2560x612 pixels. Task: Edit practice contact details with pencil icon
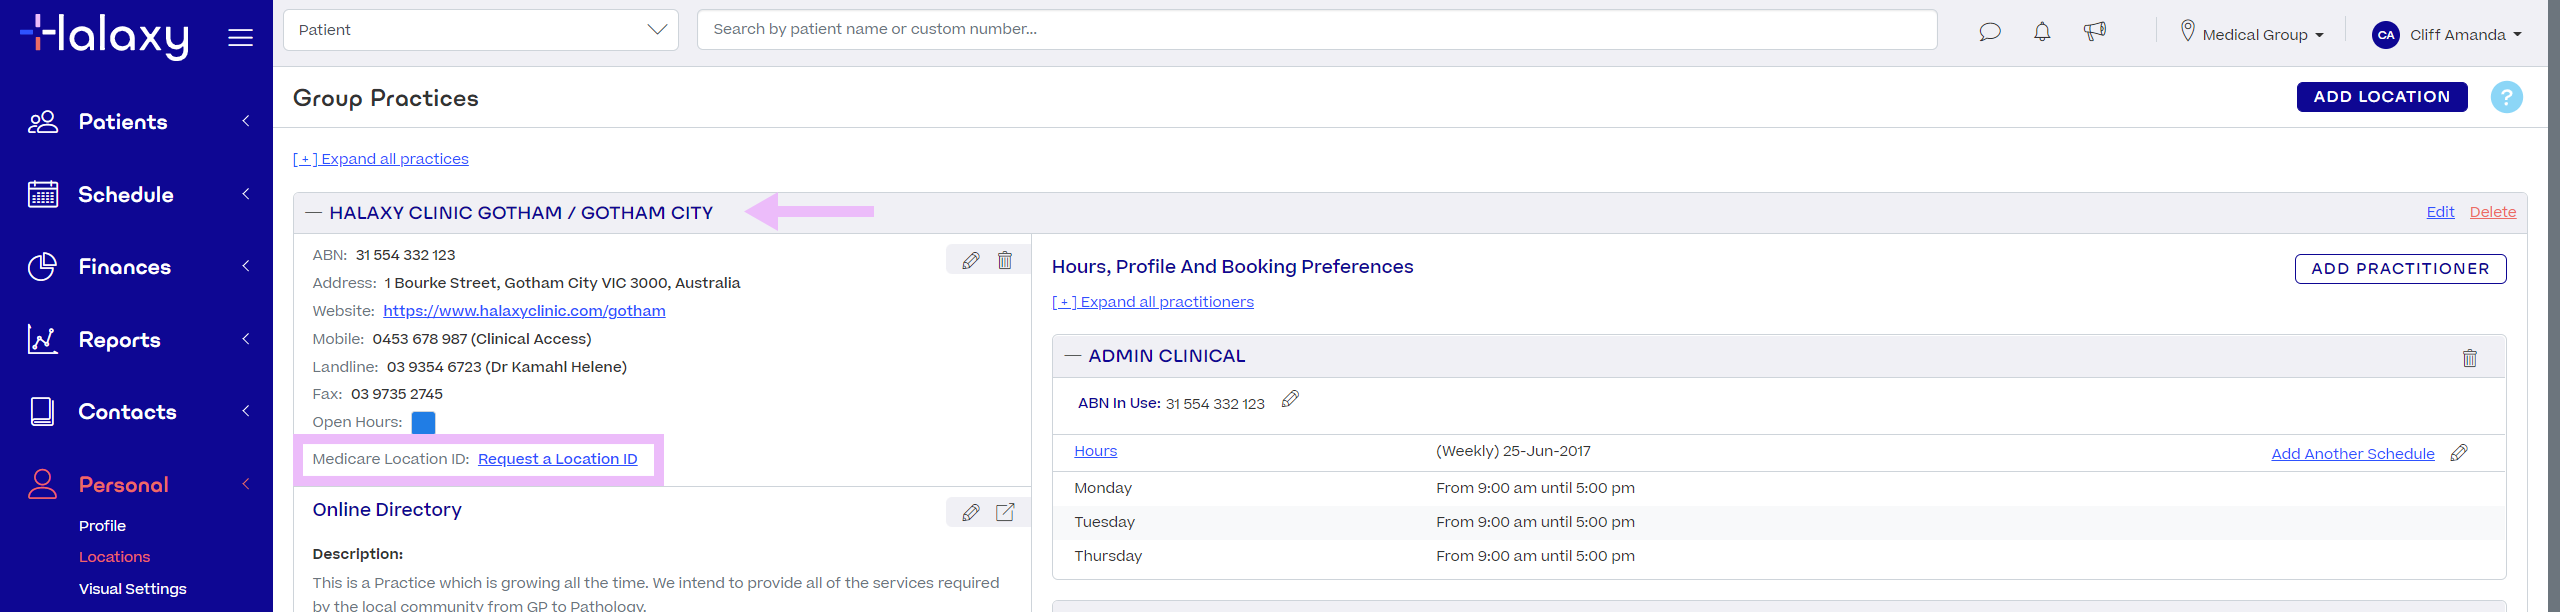[x=970, y=261]
